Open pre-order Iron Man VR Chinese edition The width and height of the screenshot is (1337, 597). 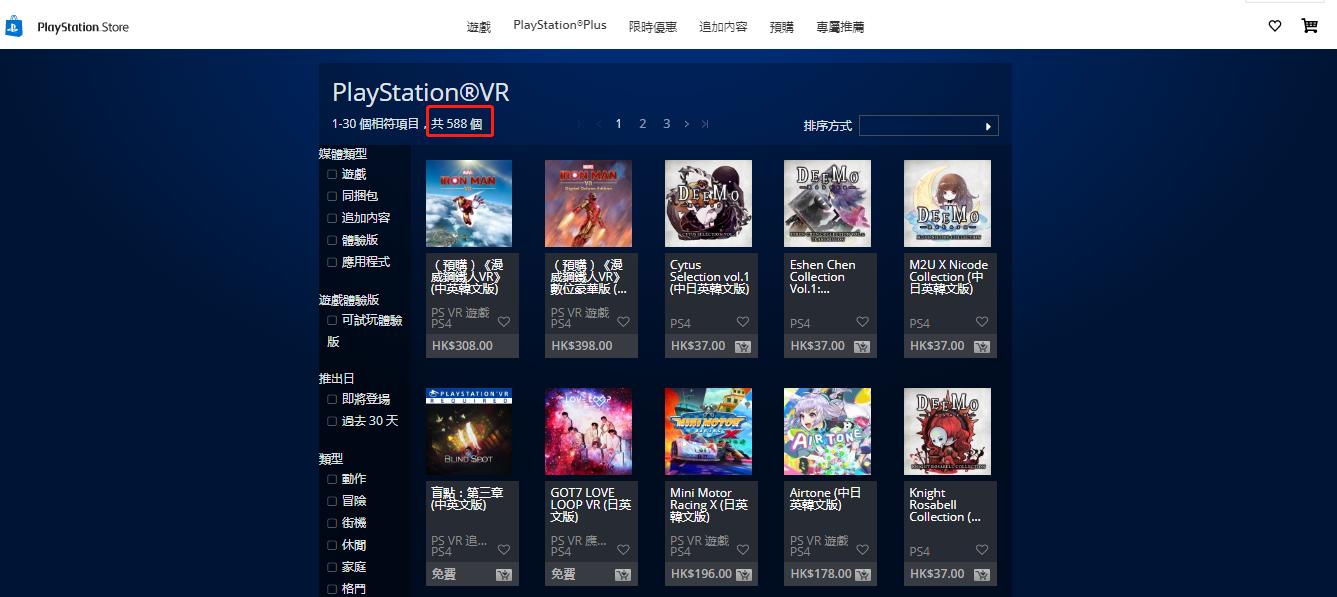[468, 203]
